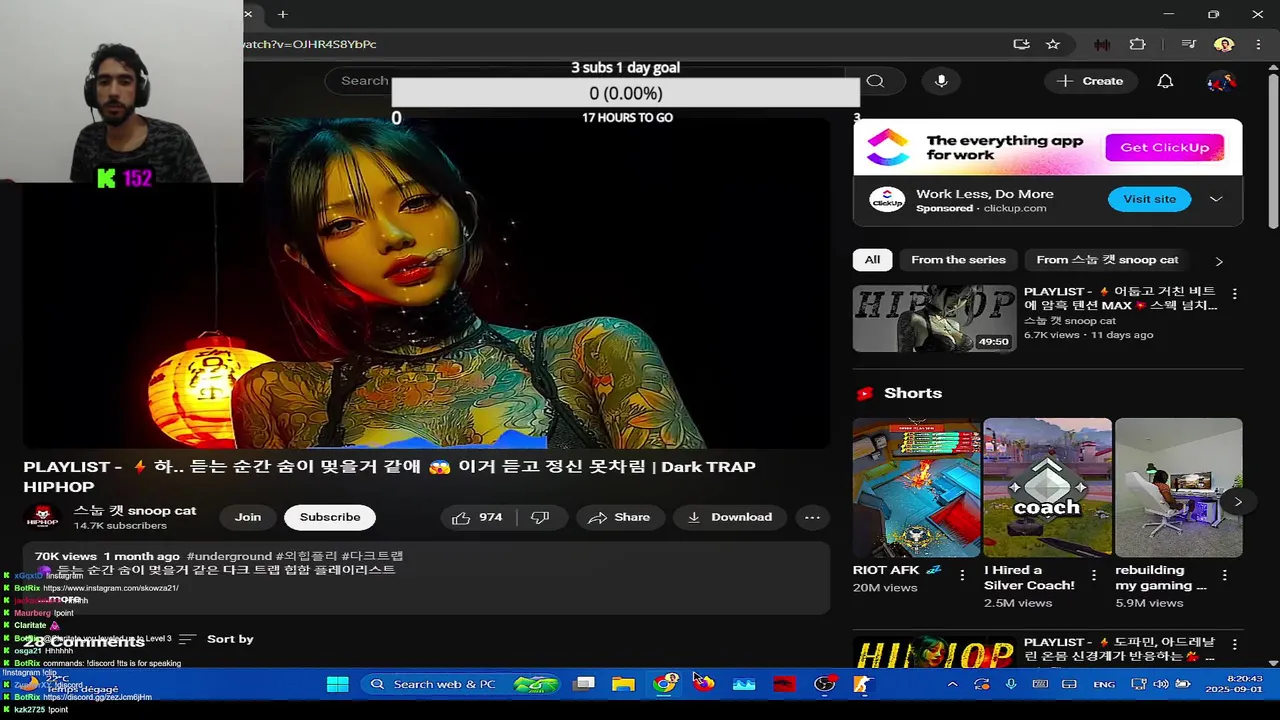Select From 스눕 캣 snoop cat chip
The height and width of the screenshot is (720, 1280).
click(1107, 260)
